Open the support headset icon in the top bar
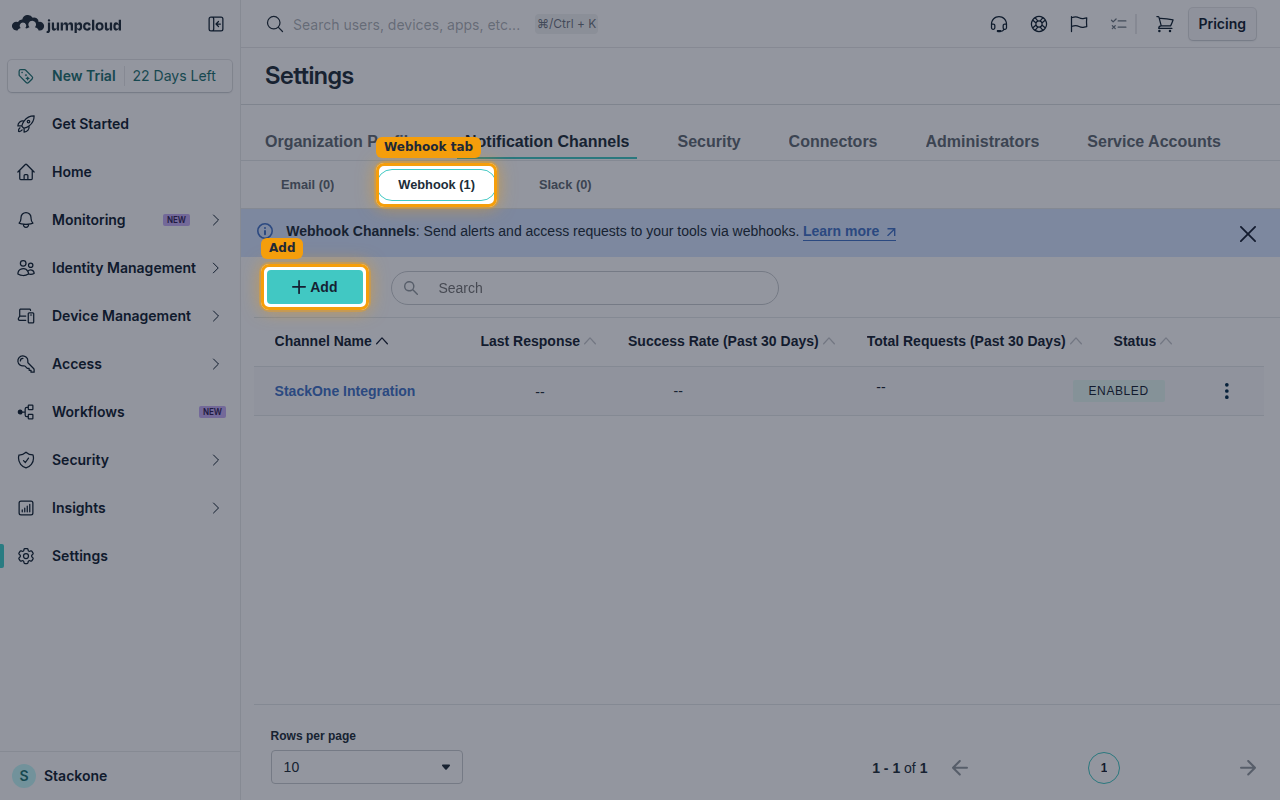Image resolution: width=1280 pixels, height=800 pixels. (x=998, y=24)
